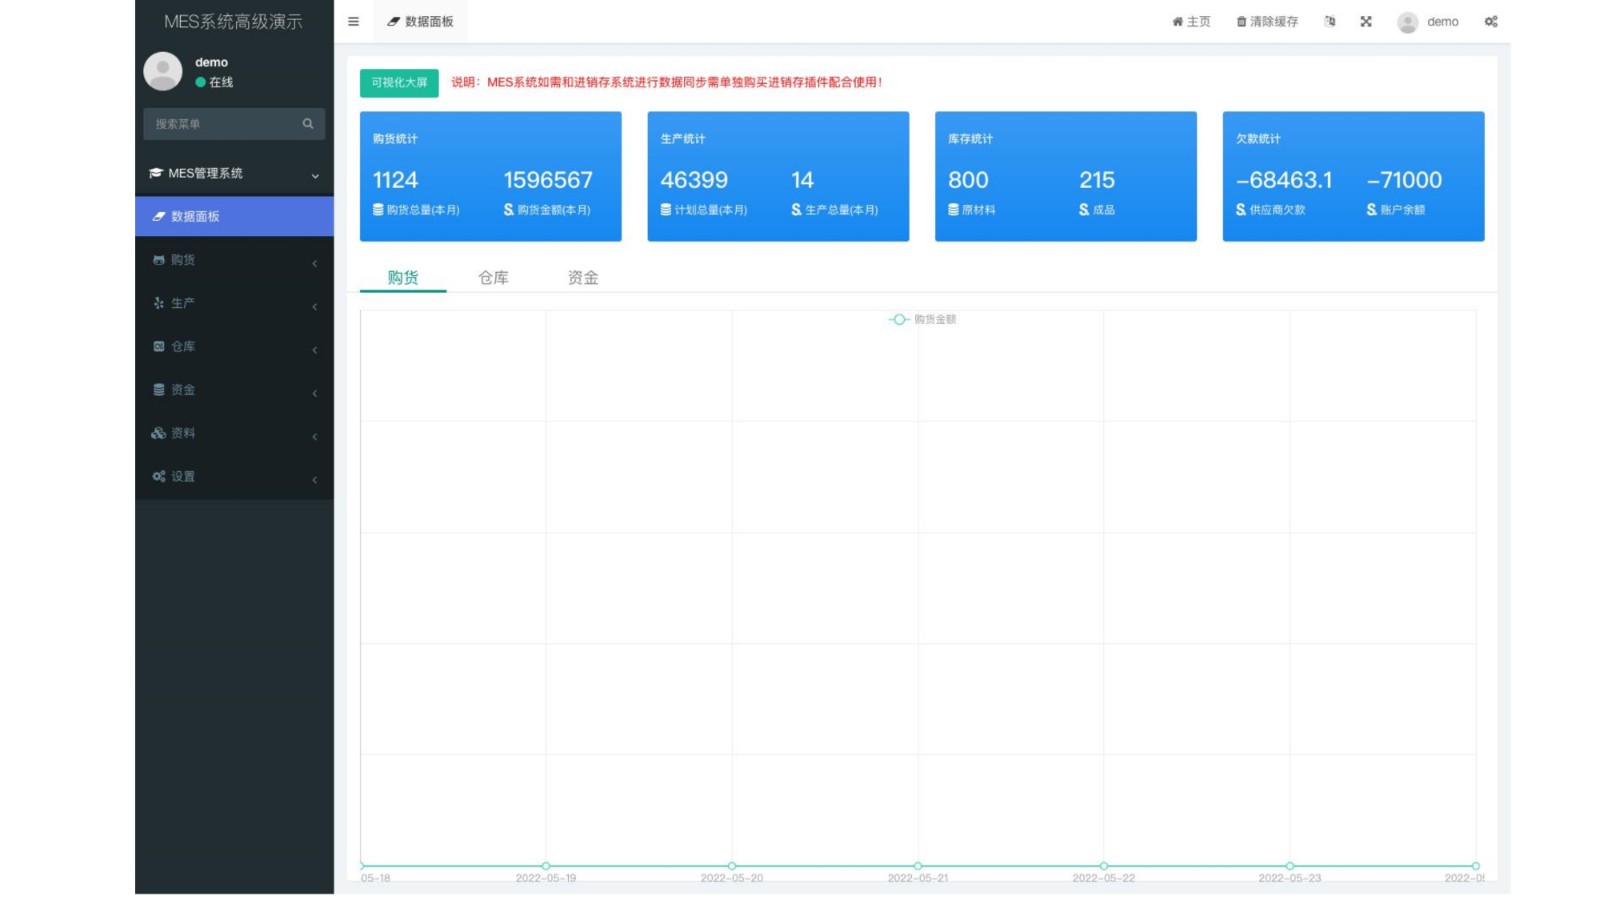1600x900 pixels.
Task: Expand the 资金 sidebar menu
Action: [x=234, y=390]
